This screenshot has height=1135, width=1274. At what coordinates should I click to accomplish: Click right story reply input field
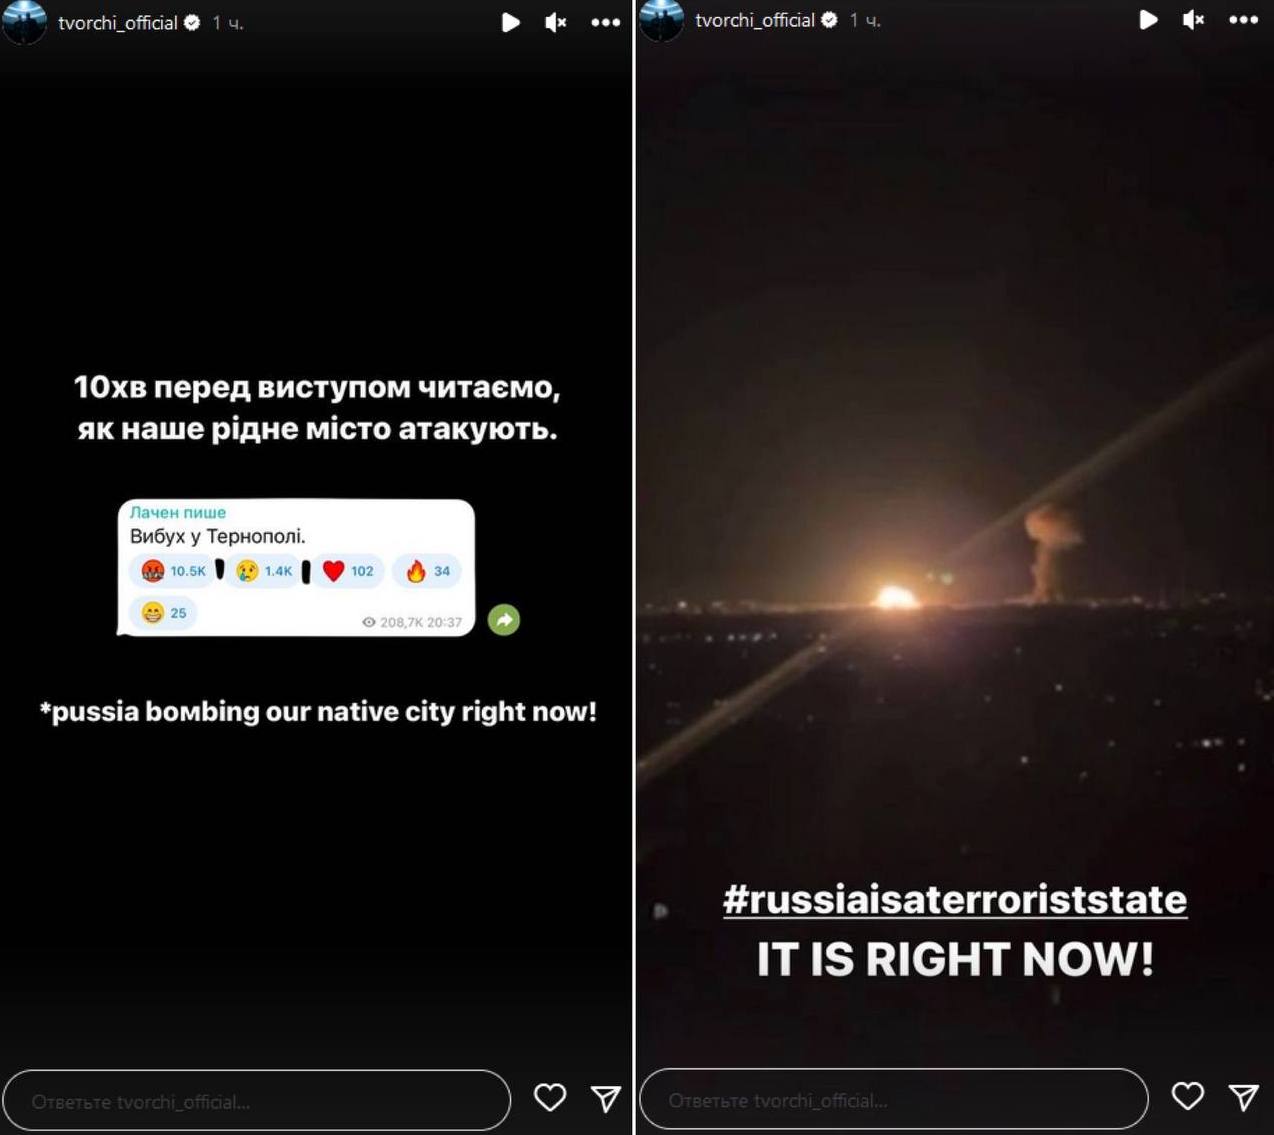(x=893, y=1099)
